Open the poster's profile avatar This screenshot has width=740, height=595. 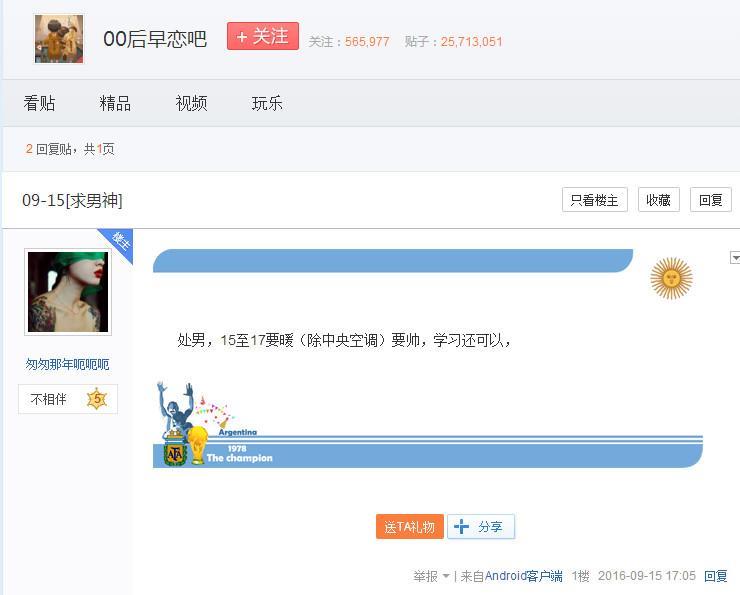(67, 292)
